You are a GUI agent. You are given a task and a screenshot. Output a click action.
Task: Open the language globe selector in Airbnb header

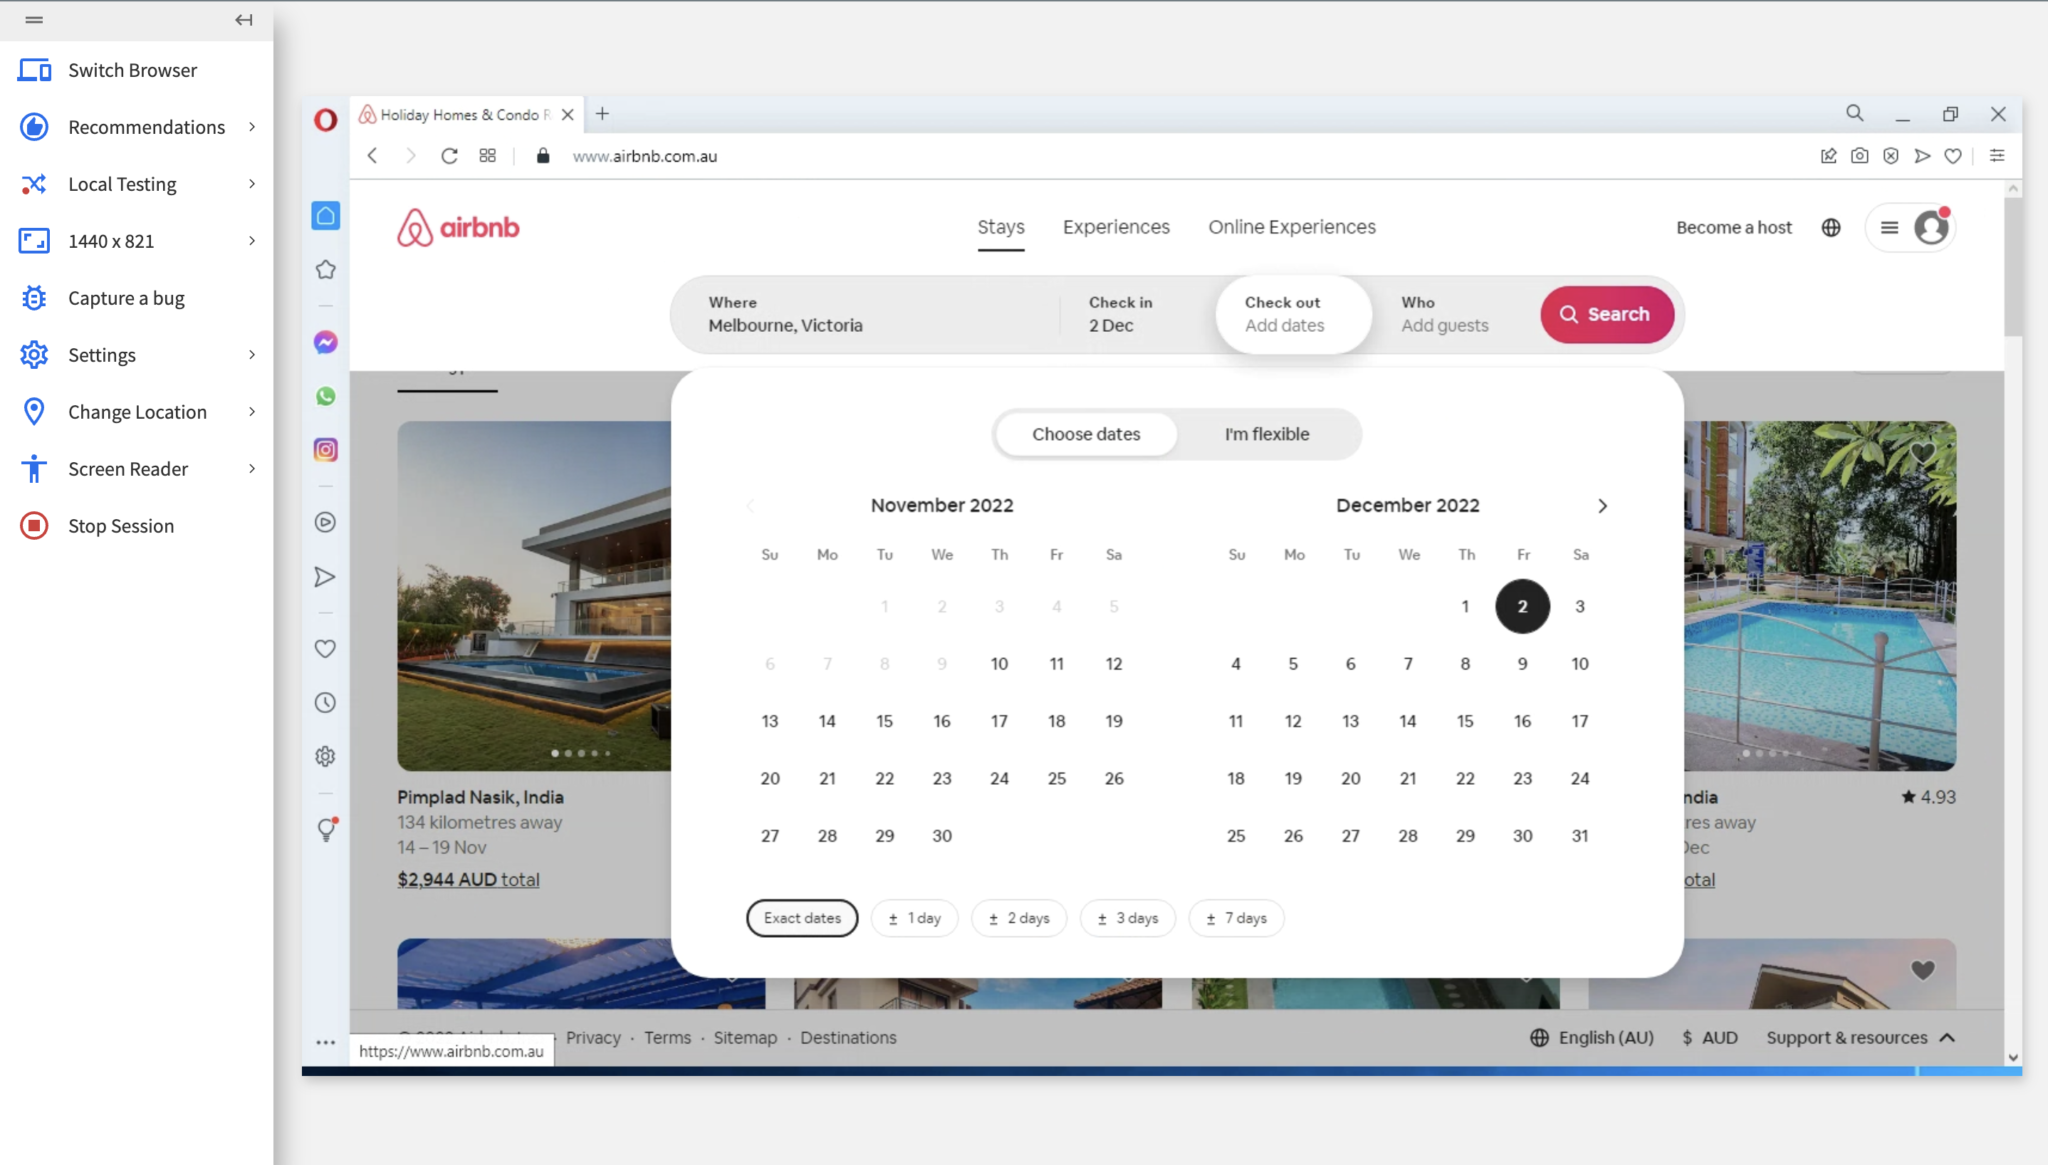click(1831, 227)
